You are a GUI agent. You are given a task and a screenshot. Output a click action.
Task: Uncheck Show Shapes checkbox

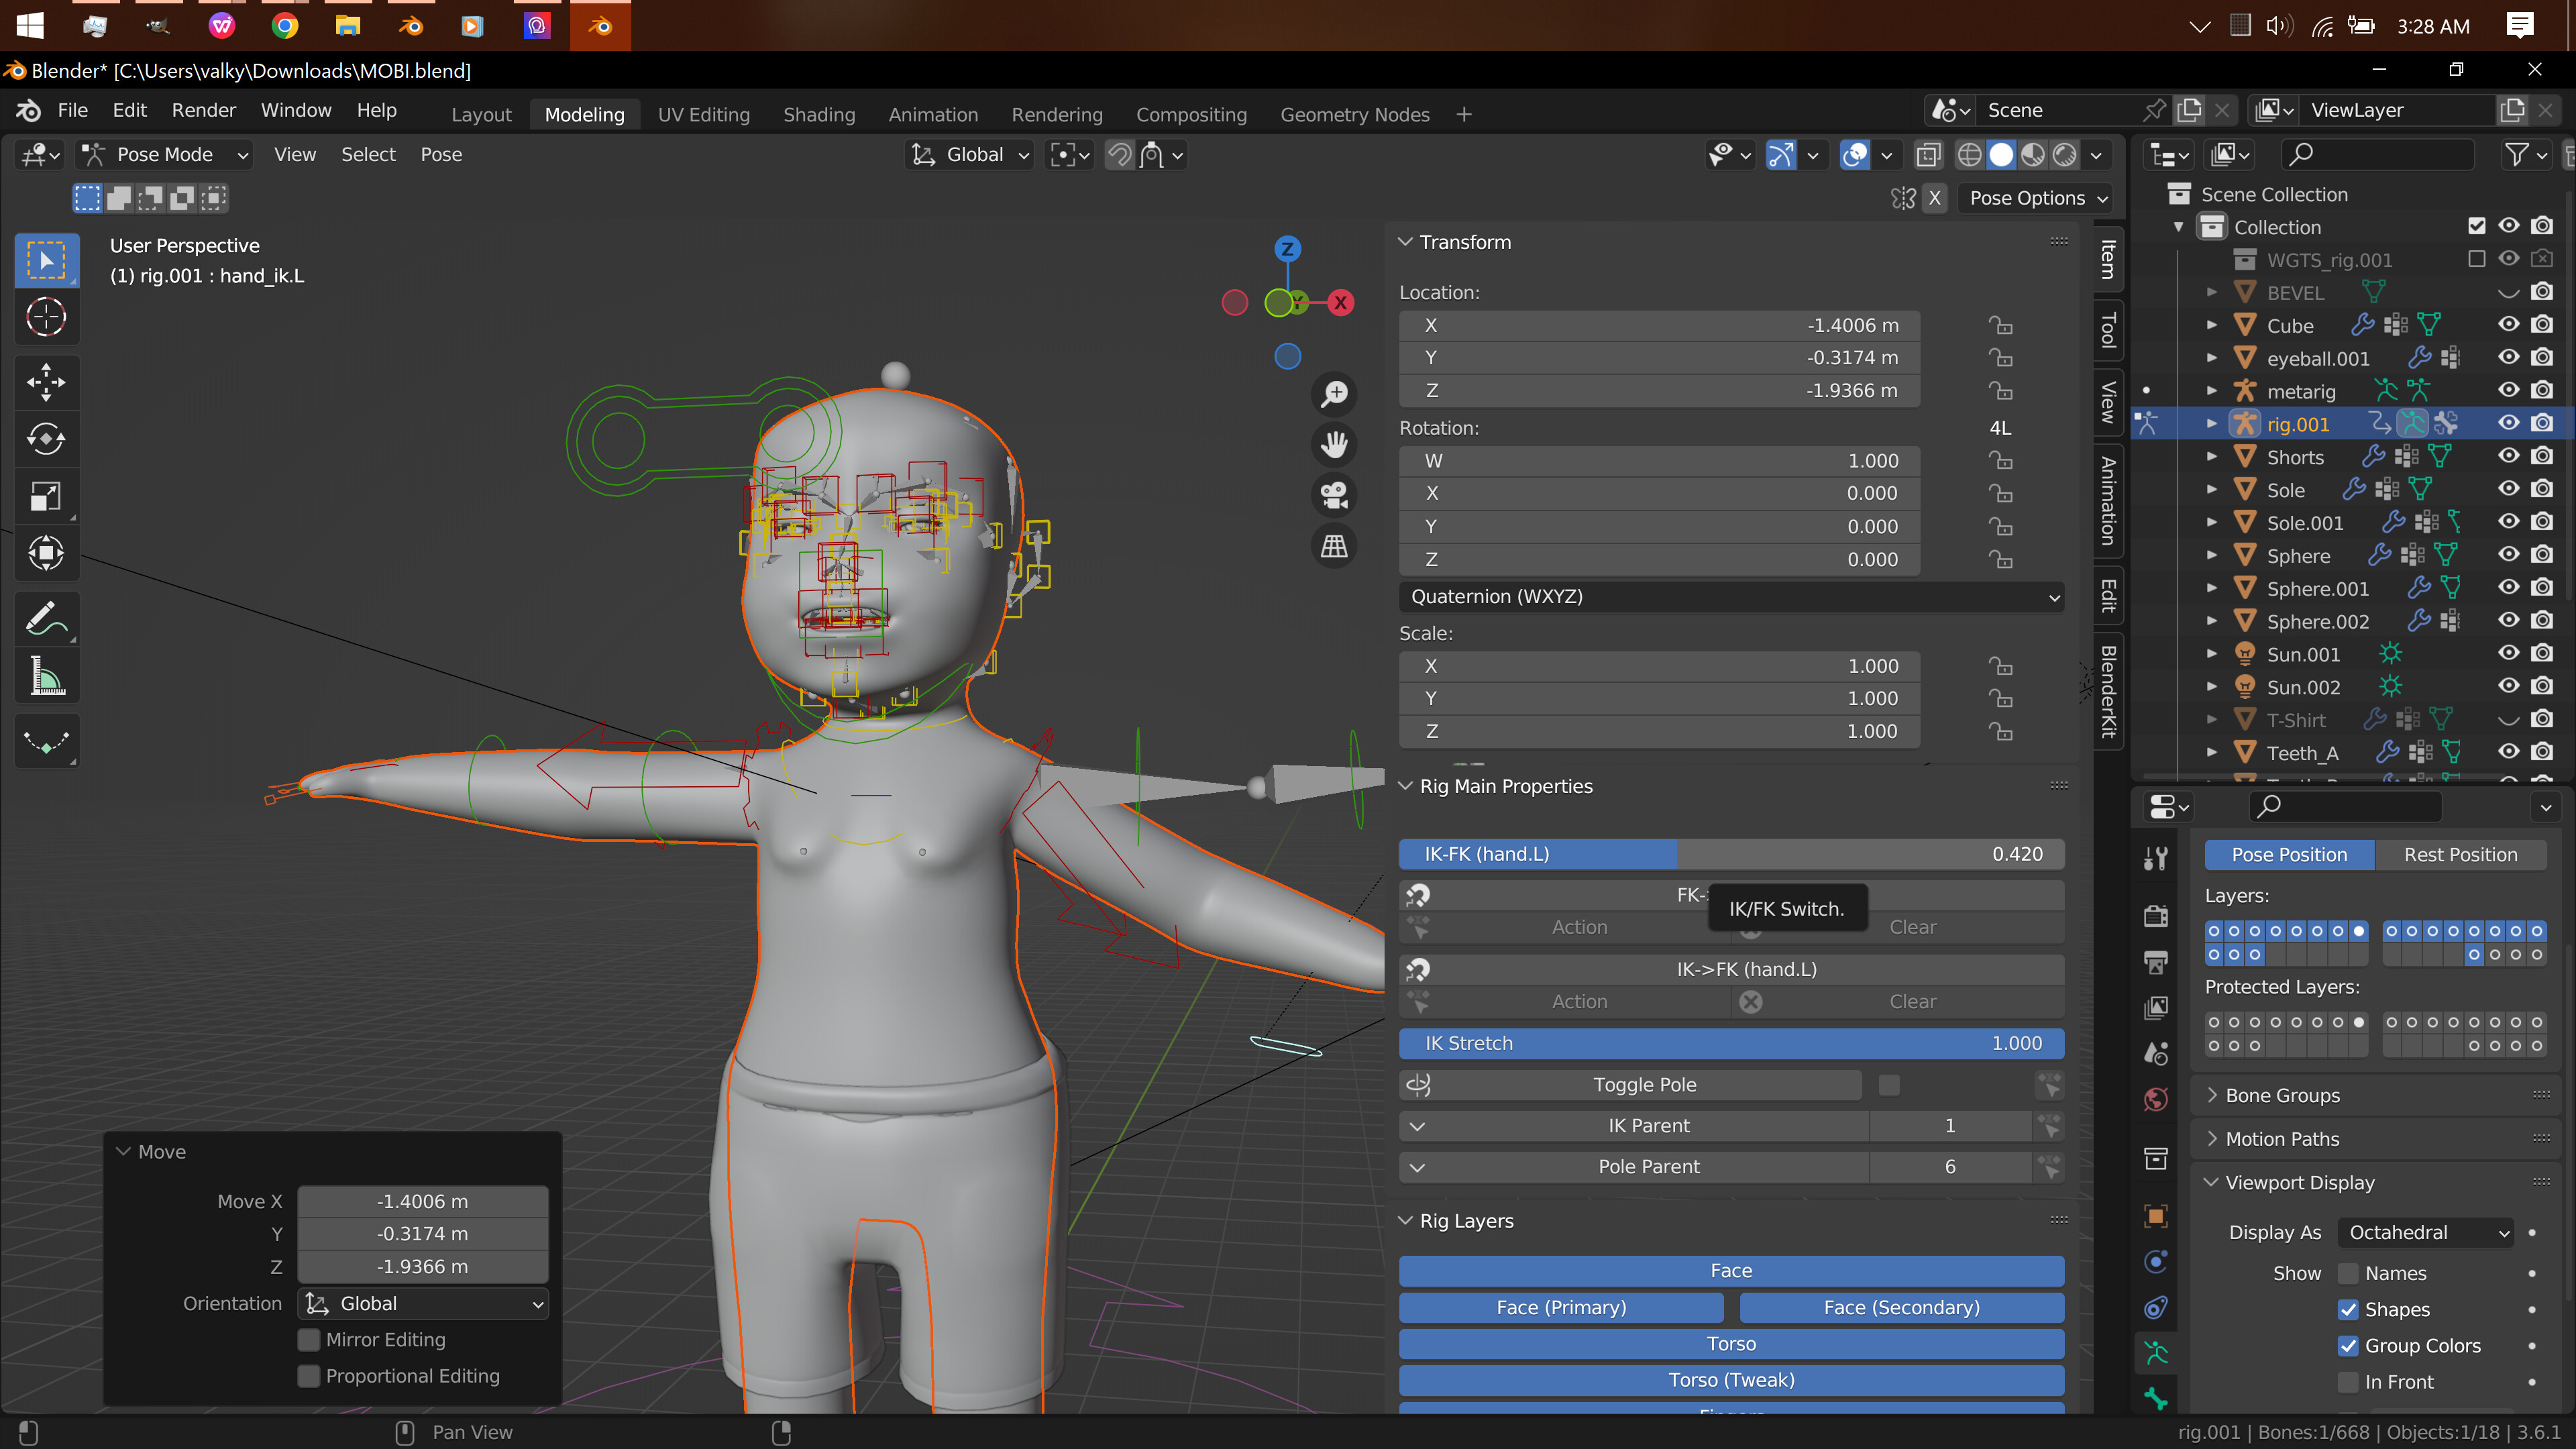tap(2348, 1309)
